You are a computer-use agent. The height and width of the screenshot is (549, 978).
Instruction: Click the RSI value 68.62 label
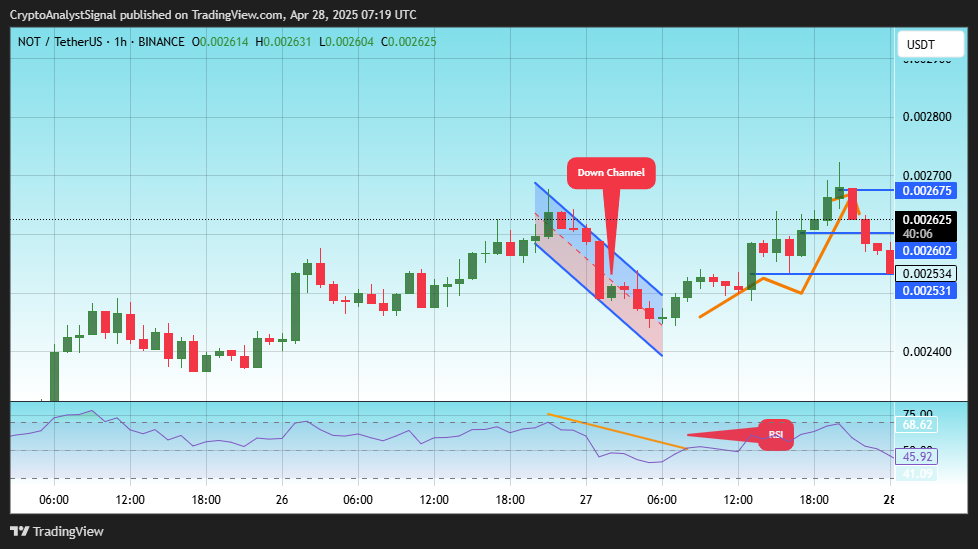916,425
